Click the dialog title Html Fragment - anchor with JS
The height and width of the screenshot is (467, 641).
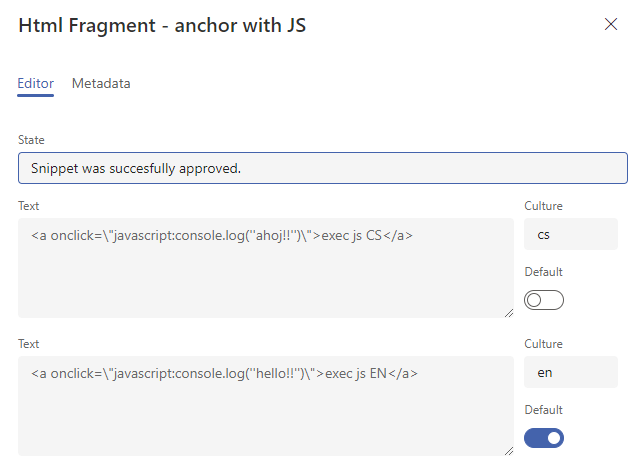tap(162, 25)
